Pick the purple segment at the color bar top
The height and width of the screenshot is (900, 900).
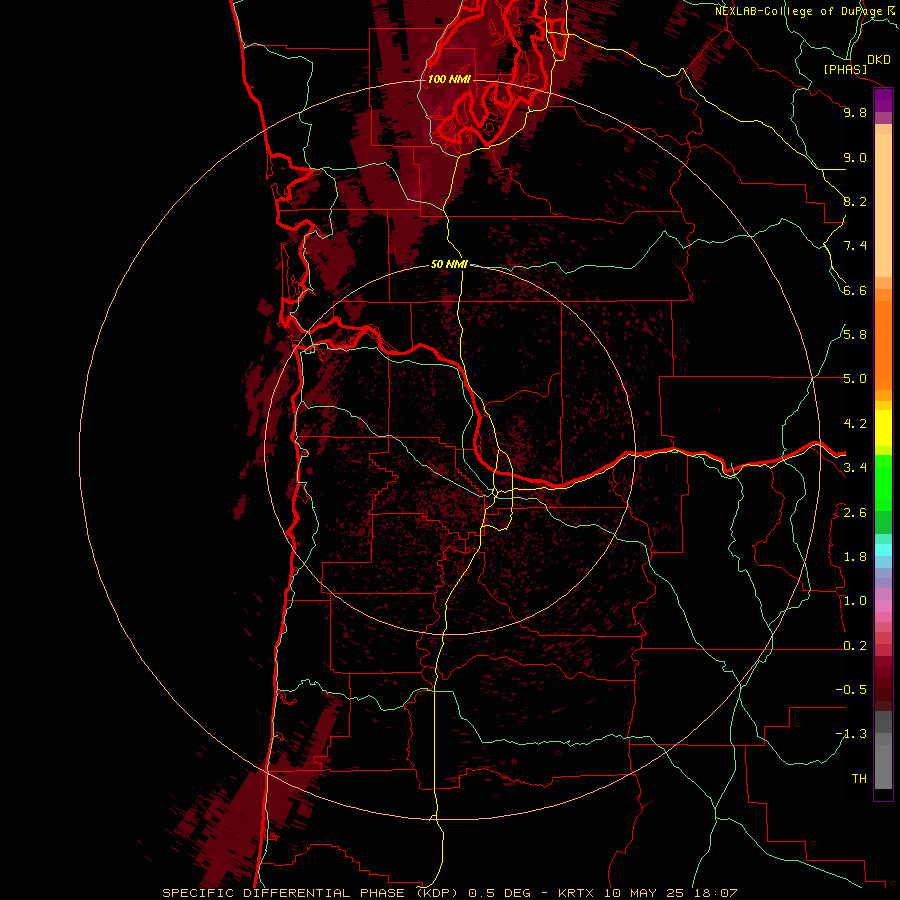(x=883, y=101)
